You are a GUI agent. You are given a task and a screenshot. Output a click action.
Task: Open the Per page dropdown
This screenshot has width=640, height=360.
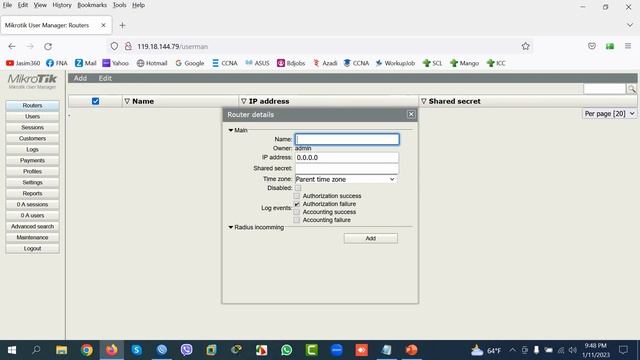point(609,114)
